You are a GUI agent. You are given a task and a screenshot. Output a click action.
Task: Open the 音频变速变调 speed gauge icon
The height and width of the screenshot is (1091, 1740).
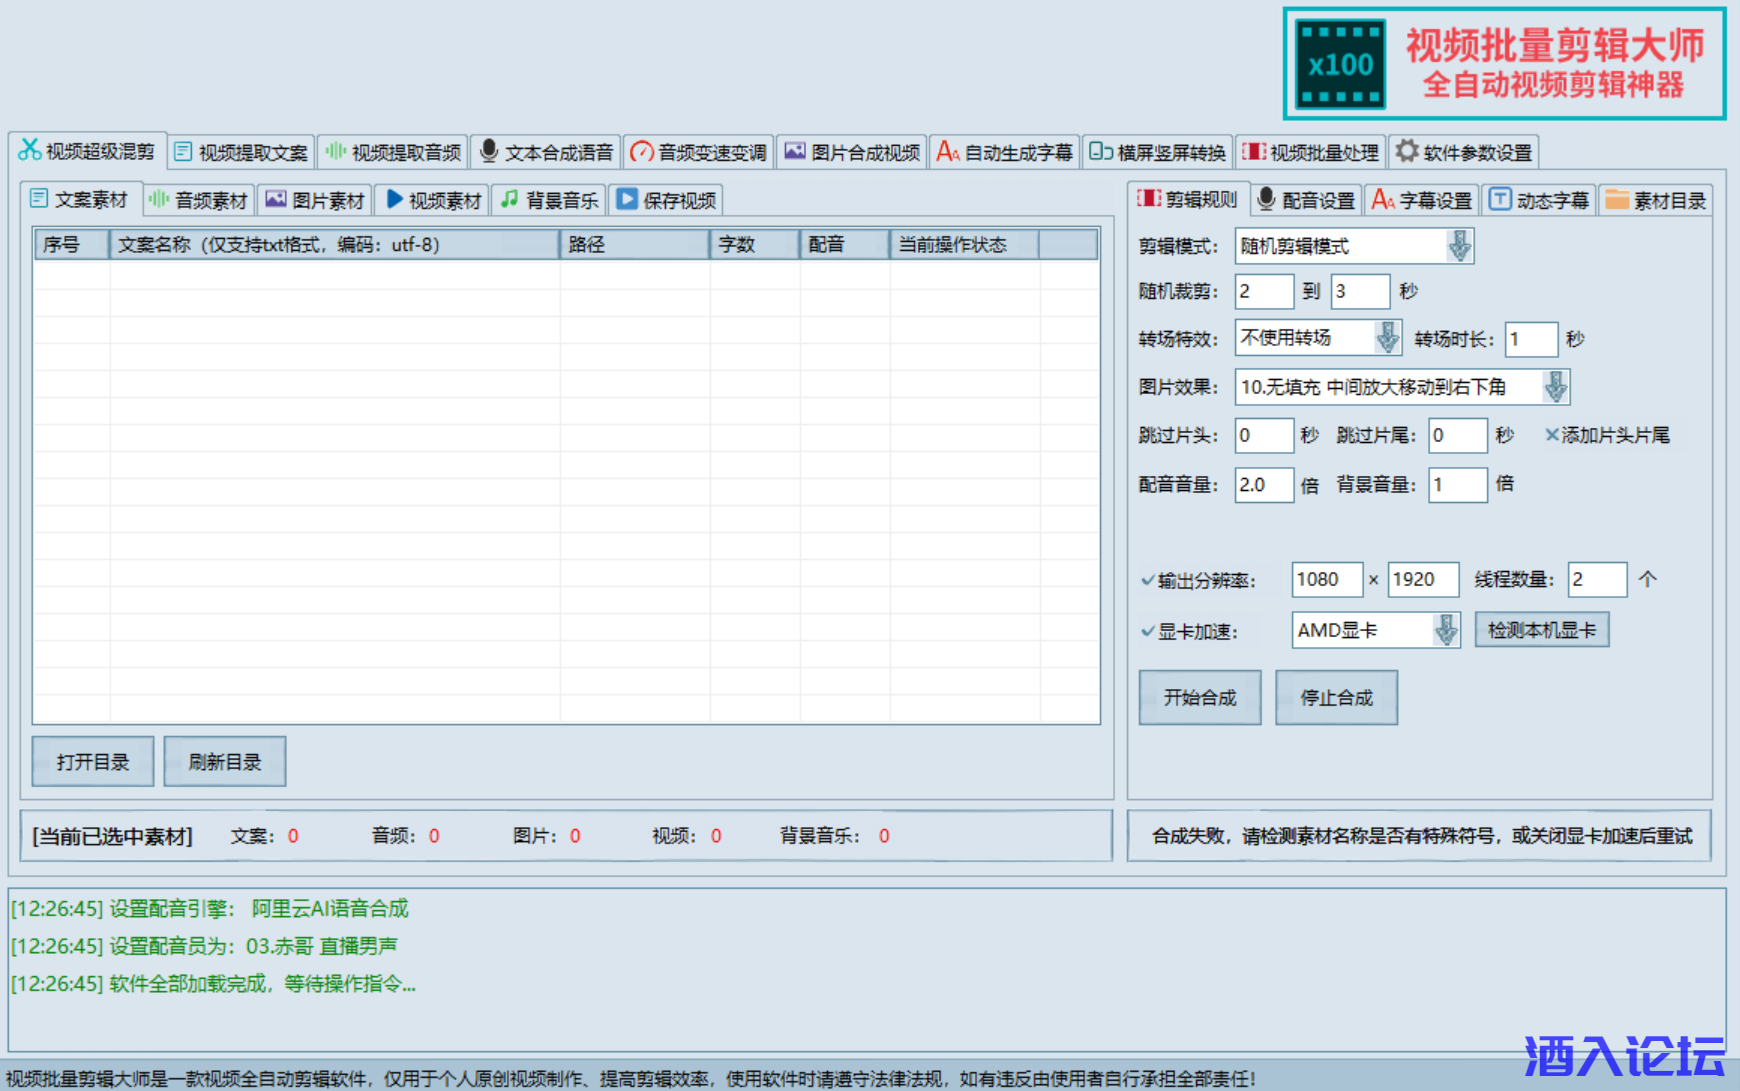point(641,152)
